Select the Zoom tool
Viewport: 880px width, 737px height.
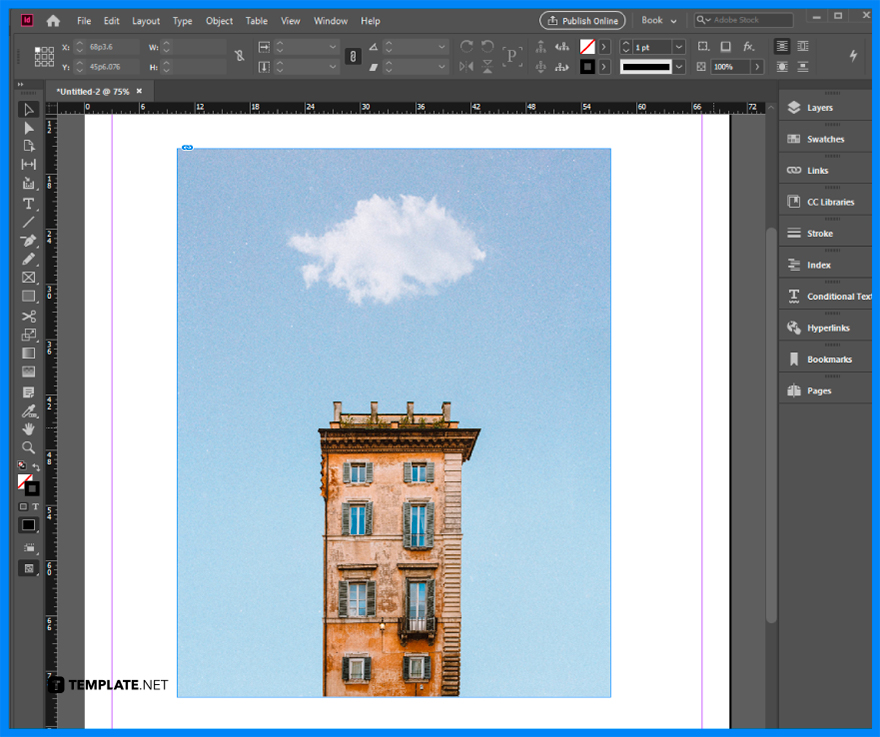28,446
